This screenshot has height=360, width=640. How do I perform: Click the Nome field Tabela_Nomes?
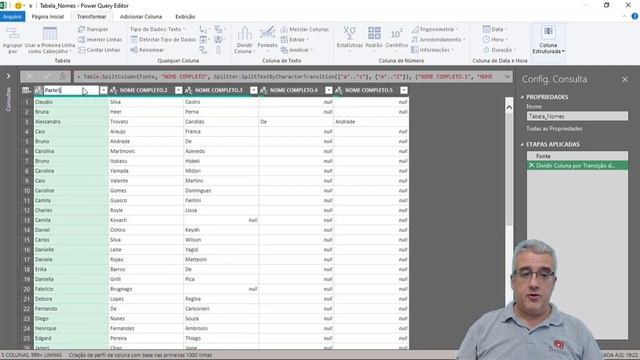click(577, 116)
